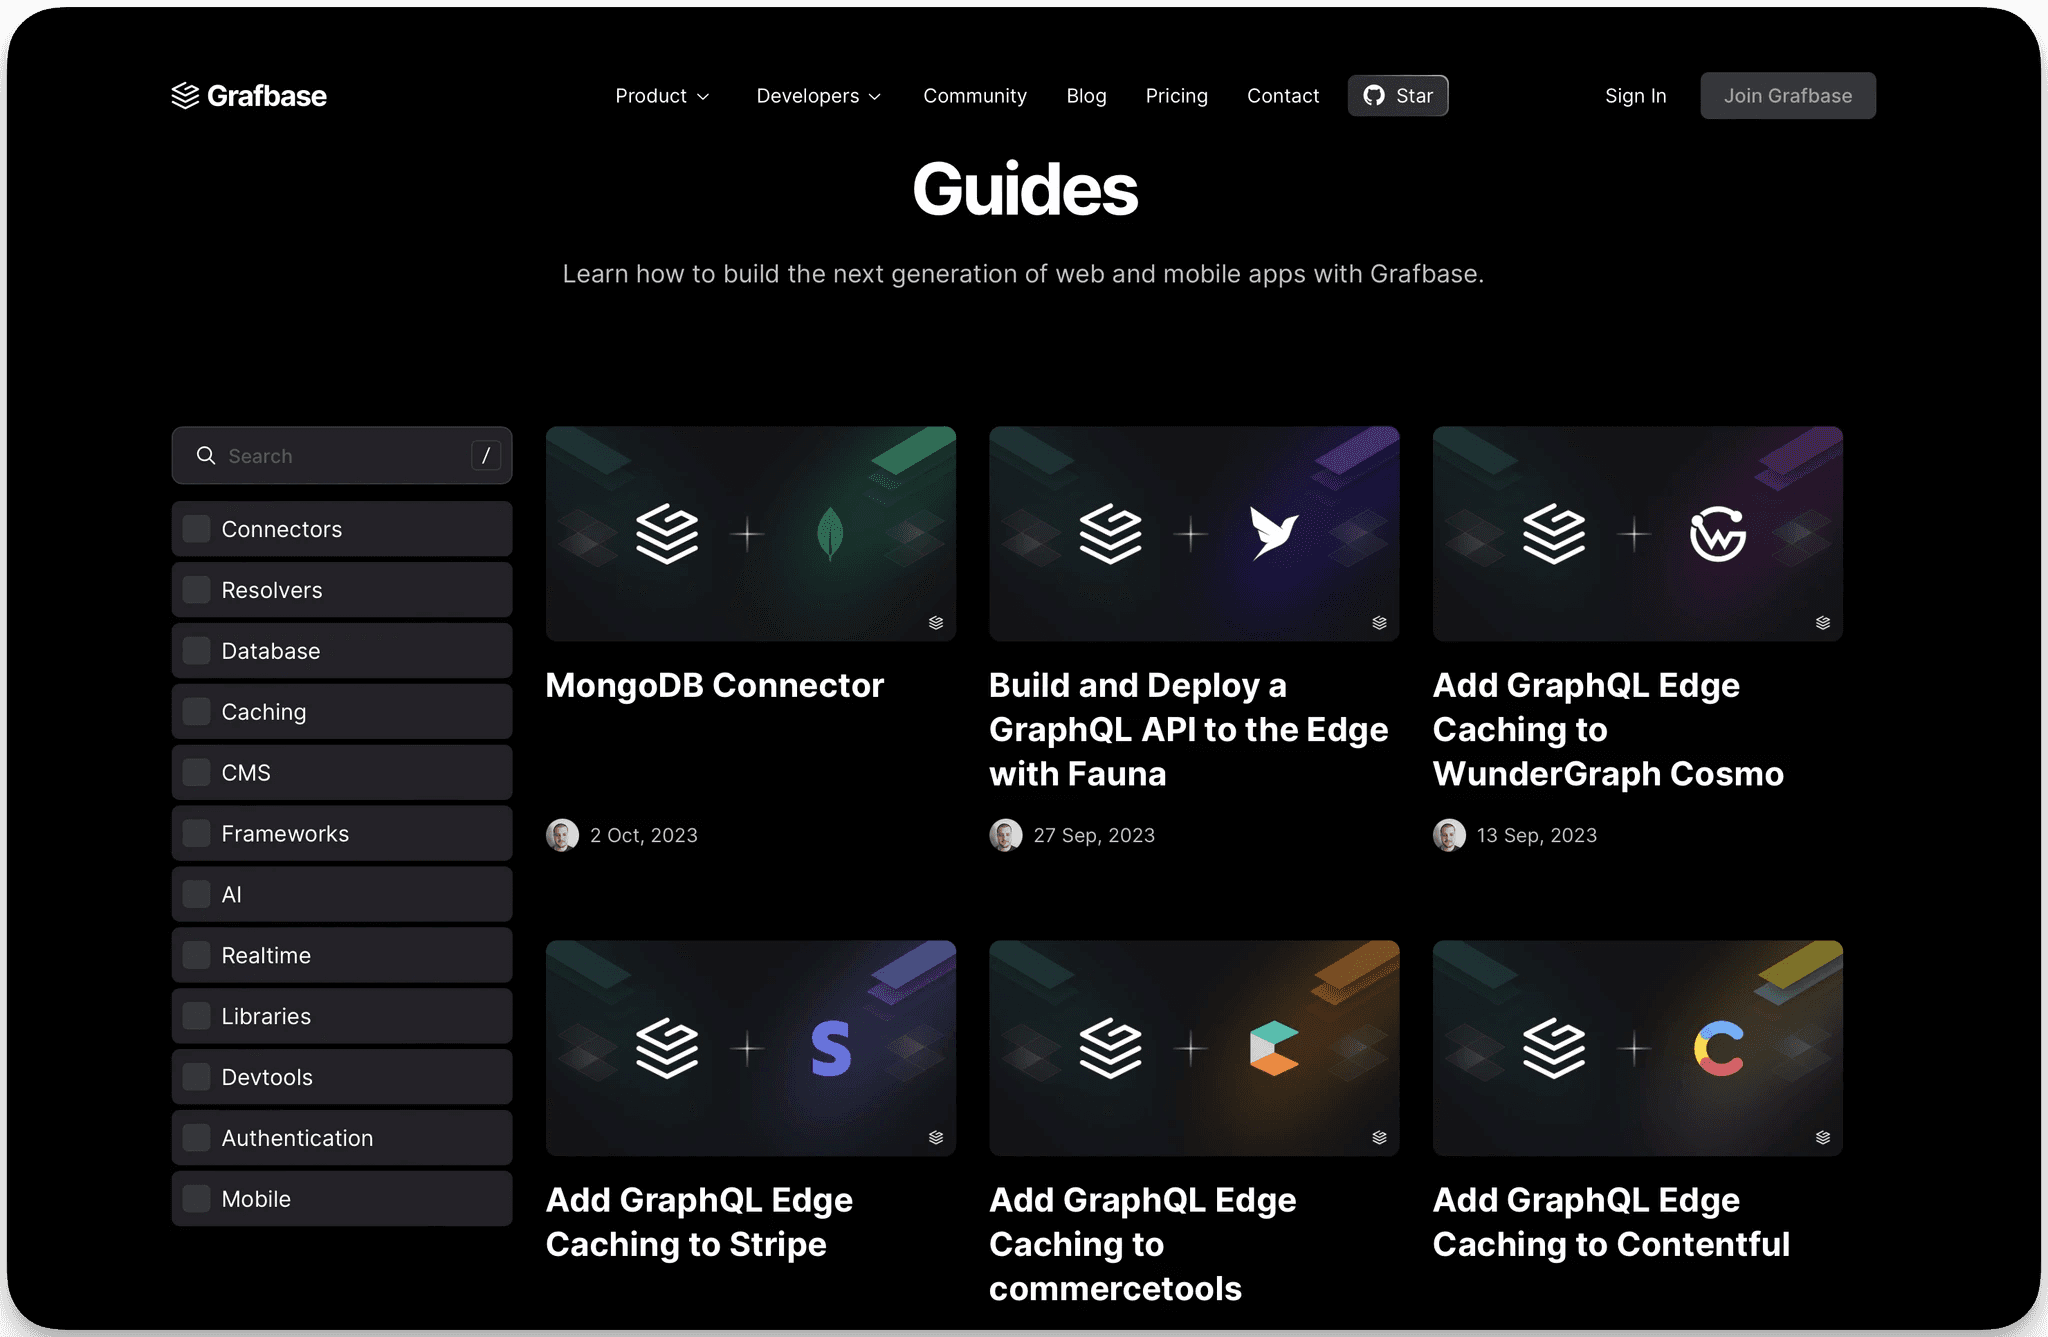Enable the Resolvers filter checkbox
This screenshot has width=2048, height=1337.
tap(197, 590)
